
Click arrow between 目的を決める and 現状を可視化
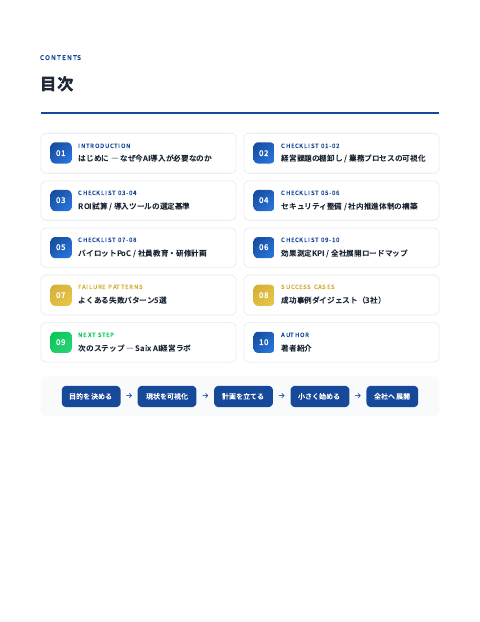pos(129,396)
